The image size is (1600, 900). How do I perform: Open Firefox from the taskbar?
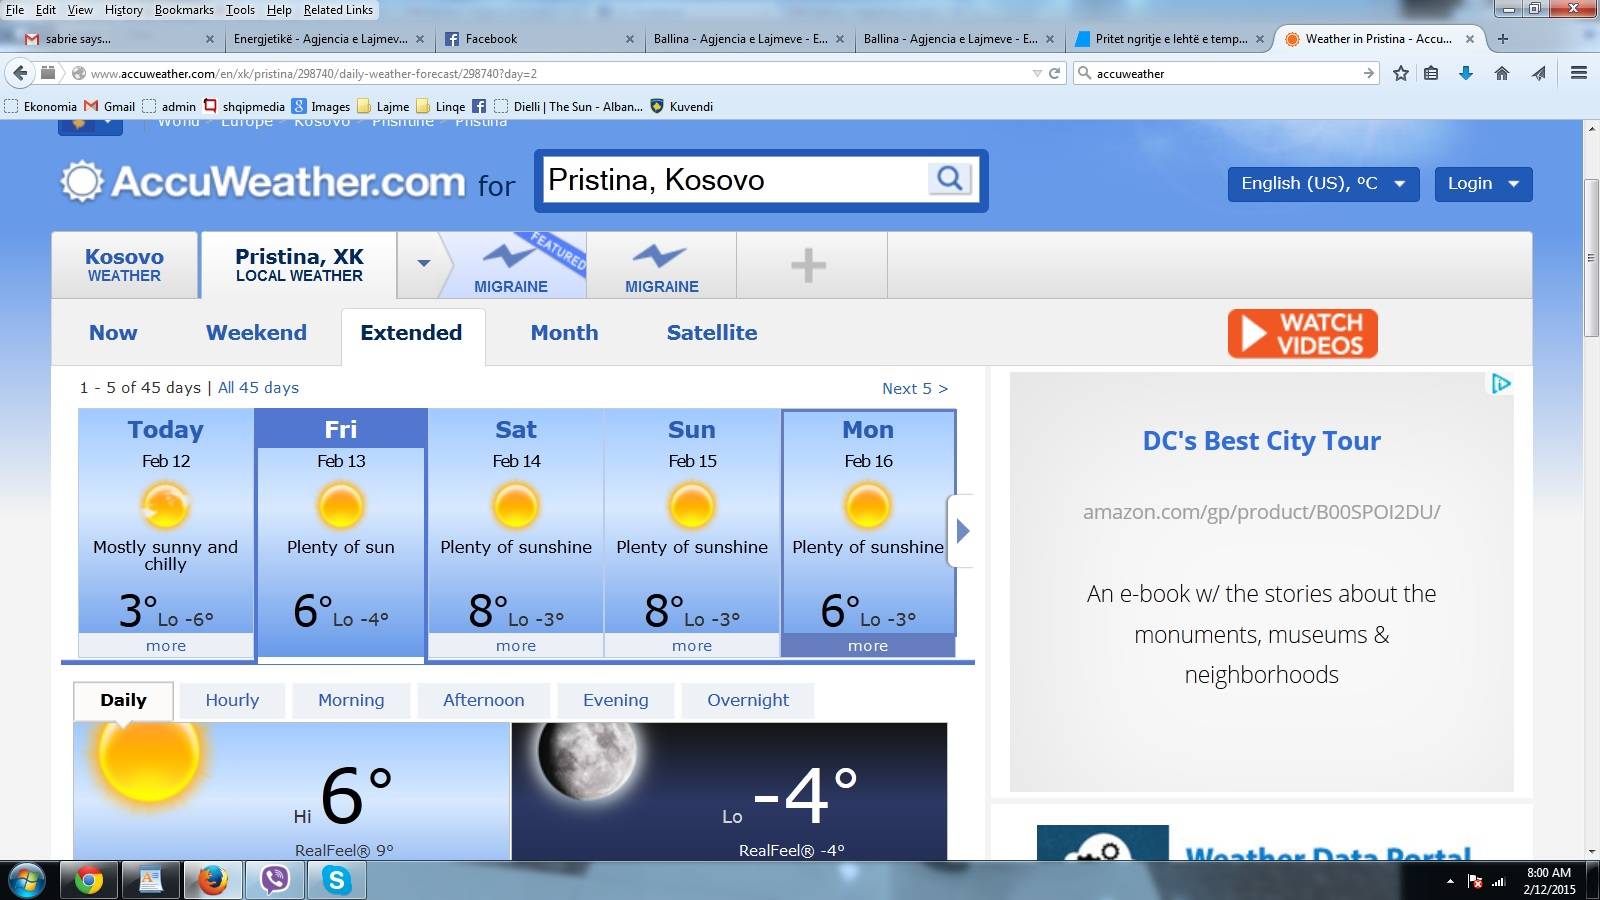(212, 881)
